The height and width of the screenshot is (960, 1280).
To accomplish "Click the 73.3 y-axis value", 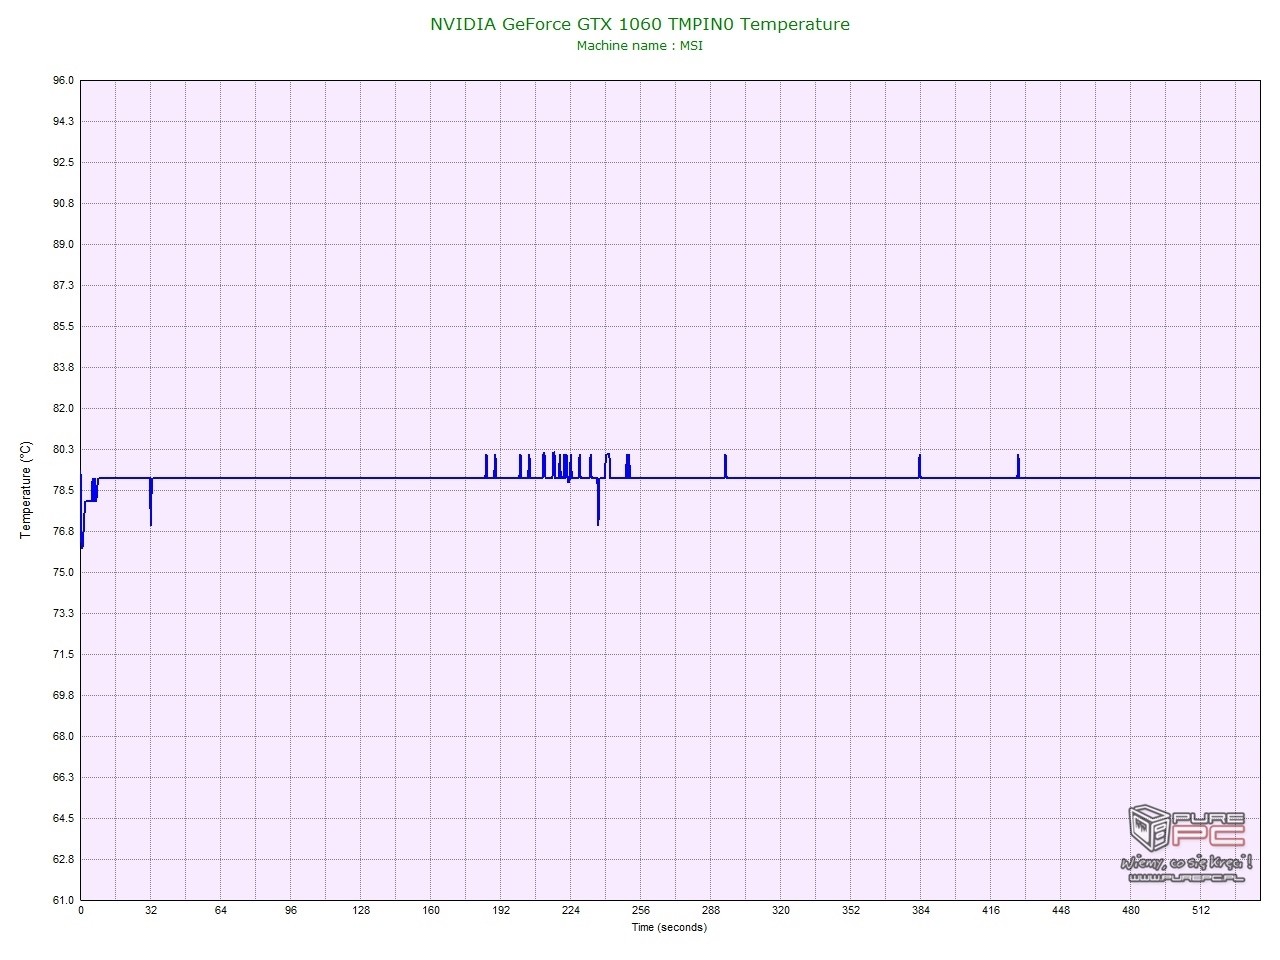I will point(63,613).
